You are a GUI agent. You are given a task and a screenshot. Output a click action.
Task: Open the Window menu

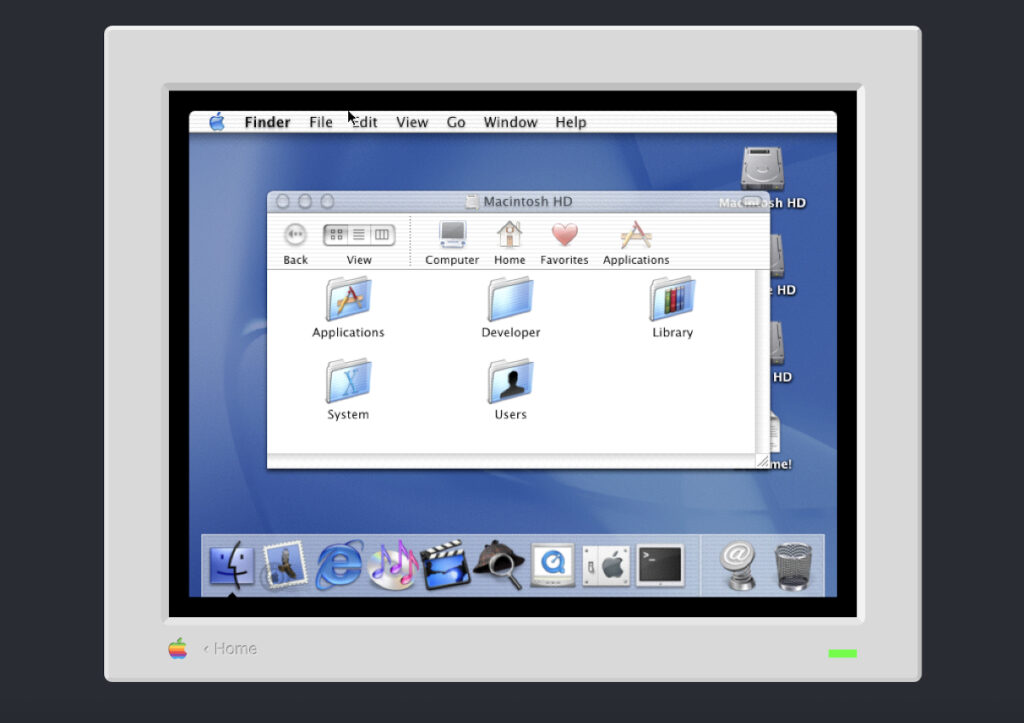point(510,122)
